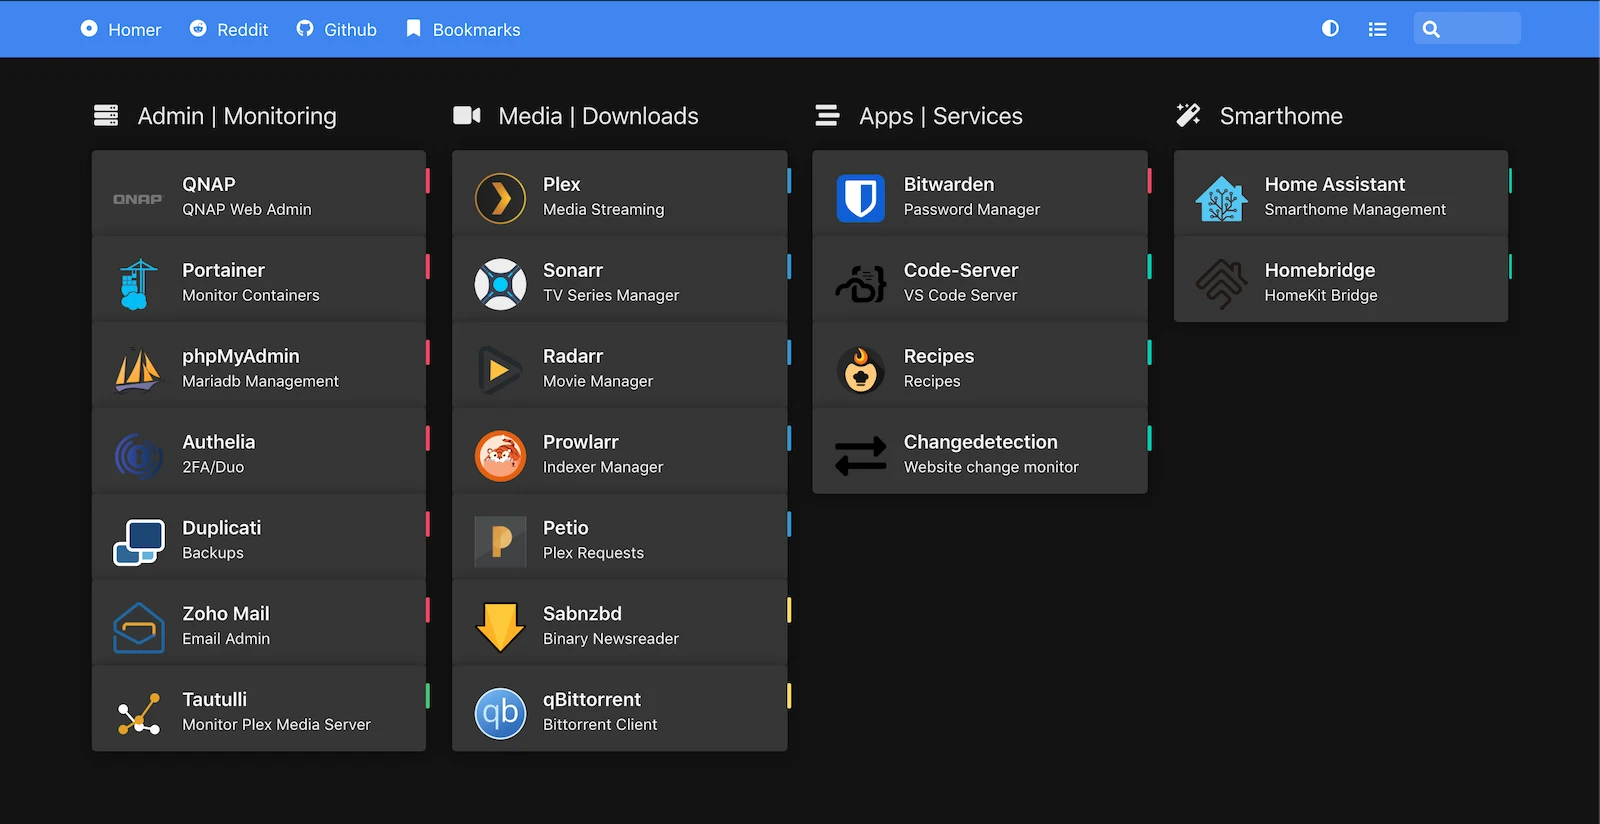Click the Prowlarr icon
This screenshot has height=824, width=1600.
(x=500, y=456)
